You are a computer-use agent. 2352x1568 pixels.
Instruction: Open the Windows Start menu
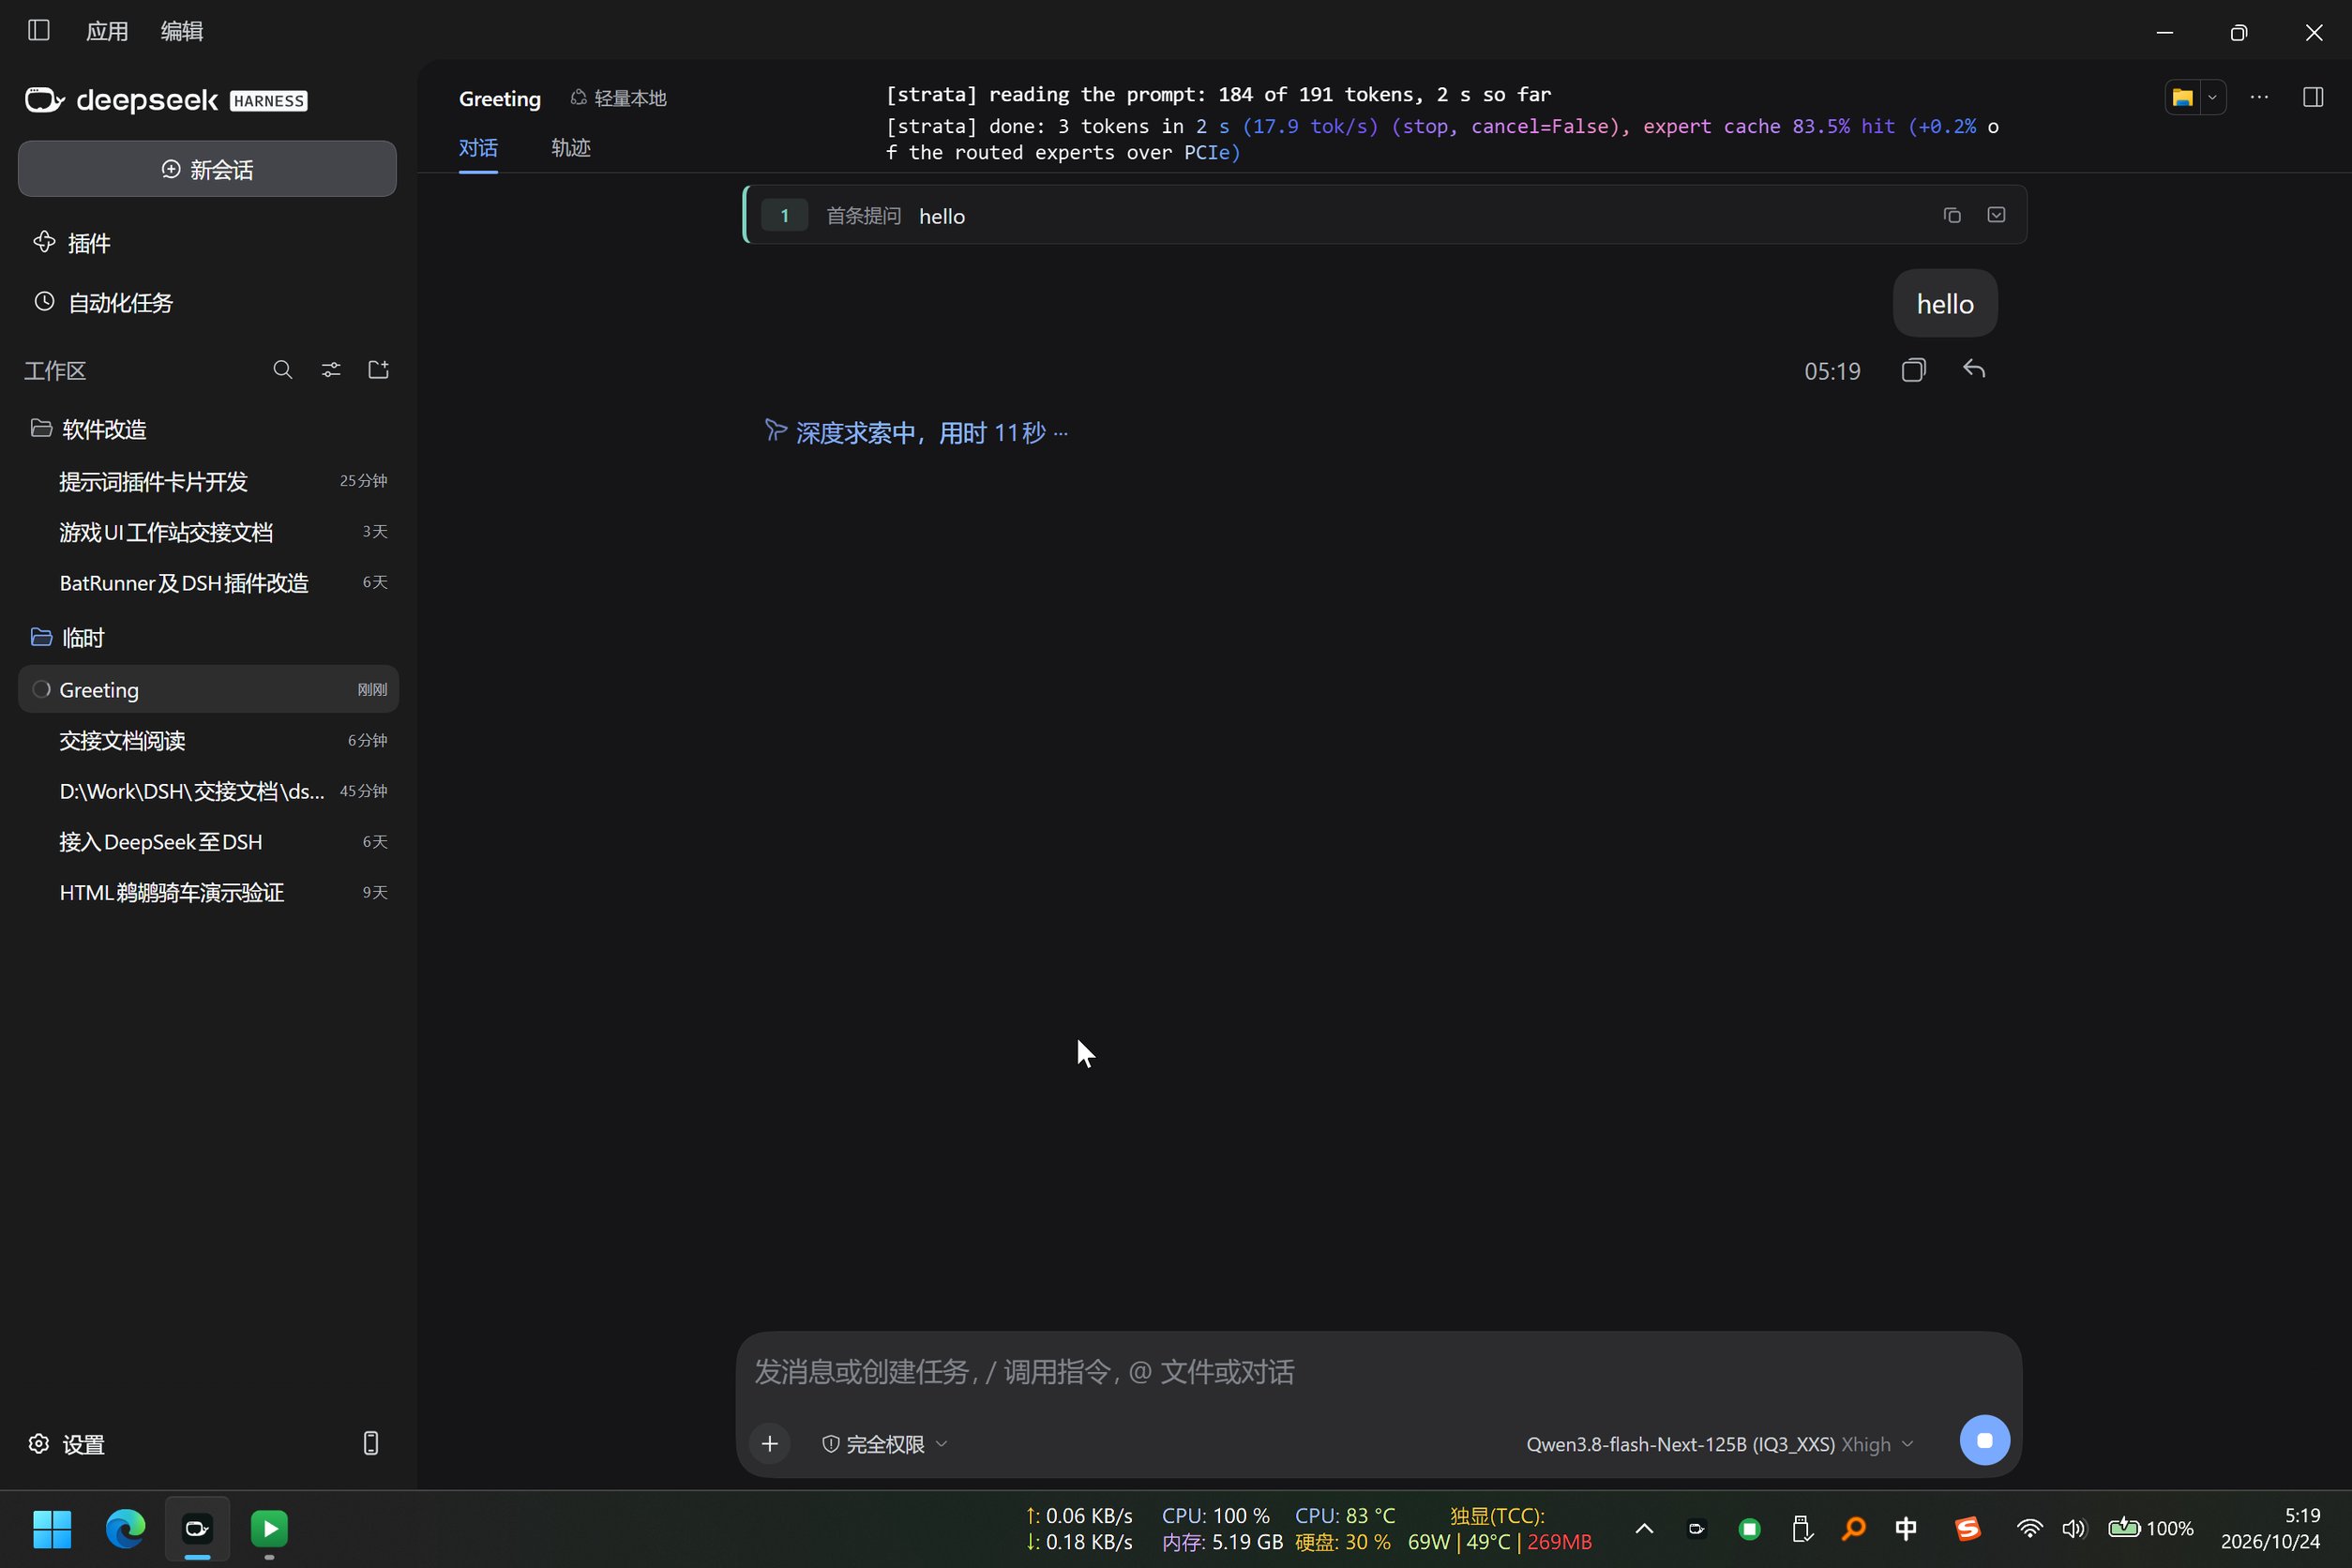(x=52, y=1528)
